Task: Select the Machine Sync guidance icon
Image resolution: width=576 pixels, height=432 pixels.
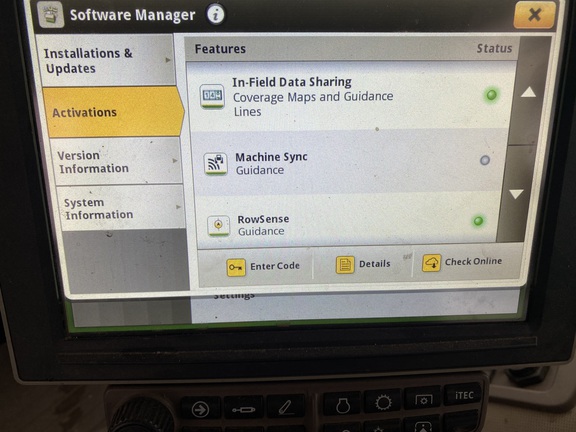Action: 216,163
